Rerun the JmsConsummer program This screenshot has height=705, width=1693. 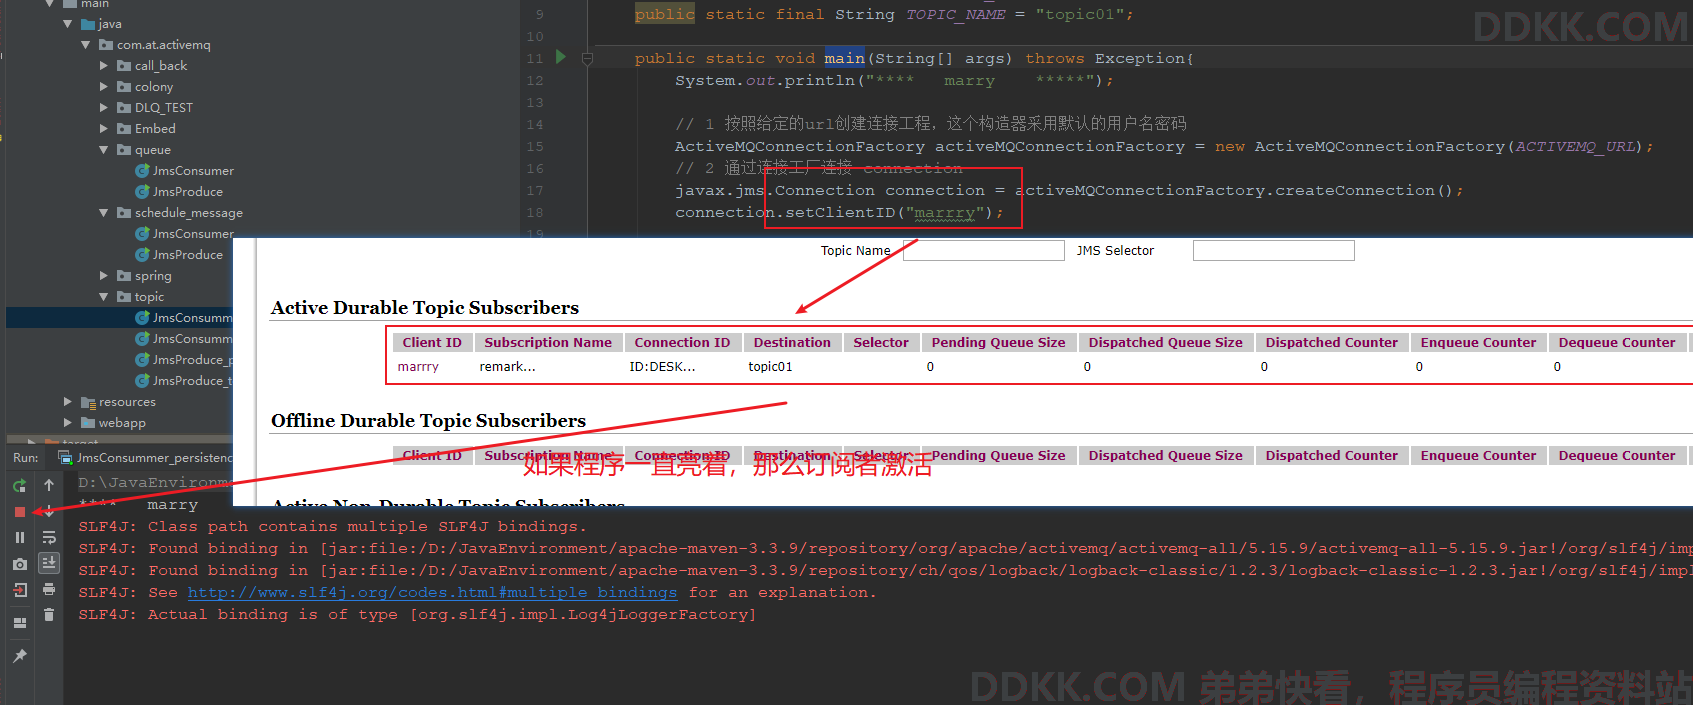coord(19,486)
